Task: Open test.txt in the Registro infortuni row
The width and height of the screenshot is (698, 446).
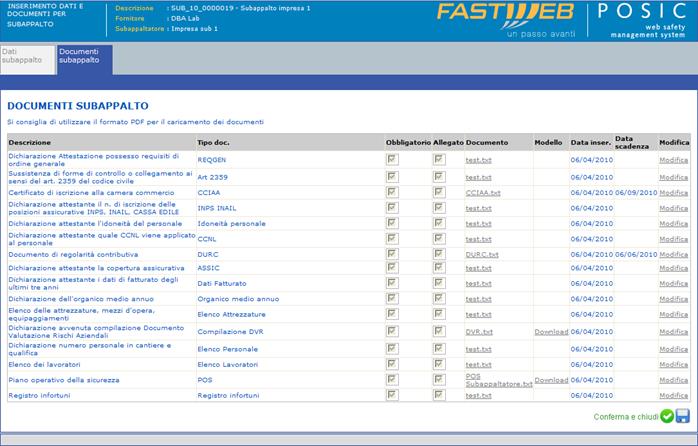Action: tap(479, 395)
